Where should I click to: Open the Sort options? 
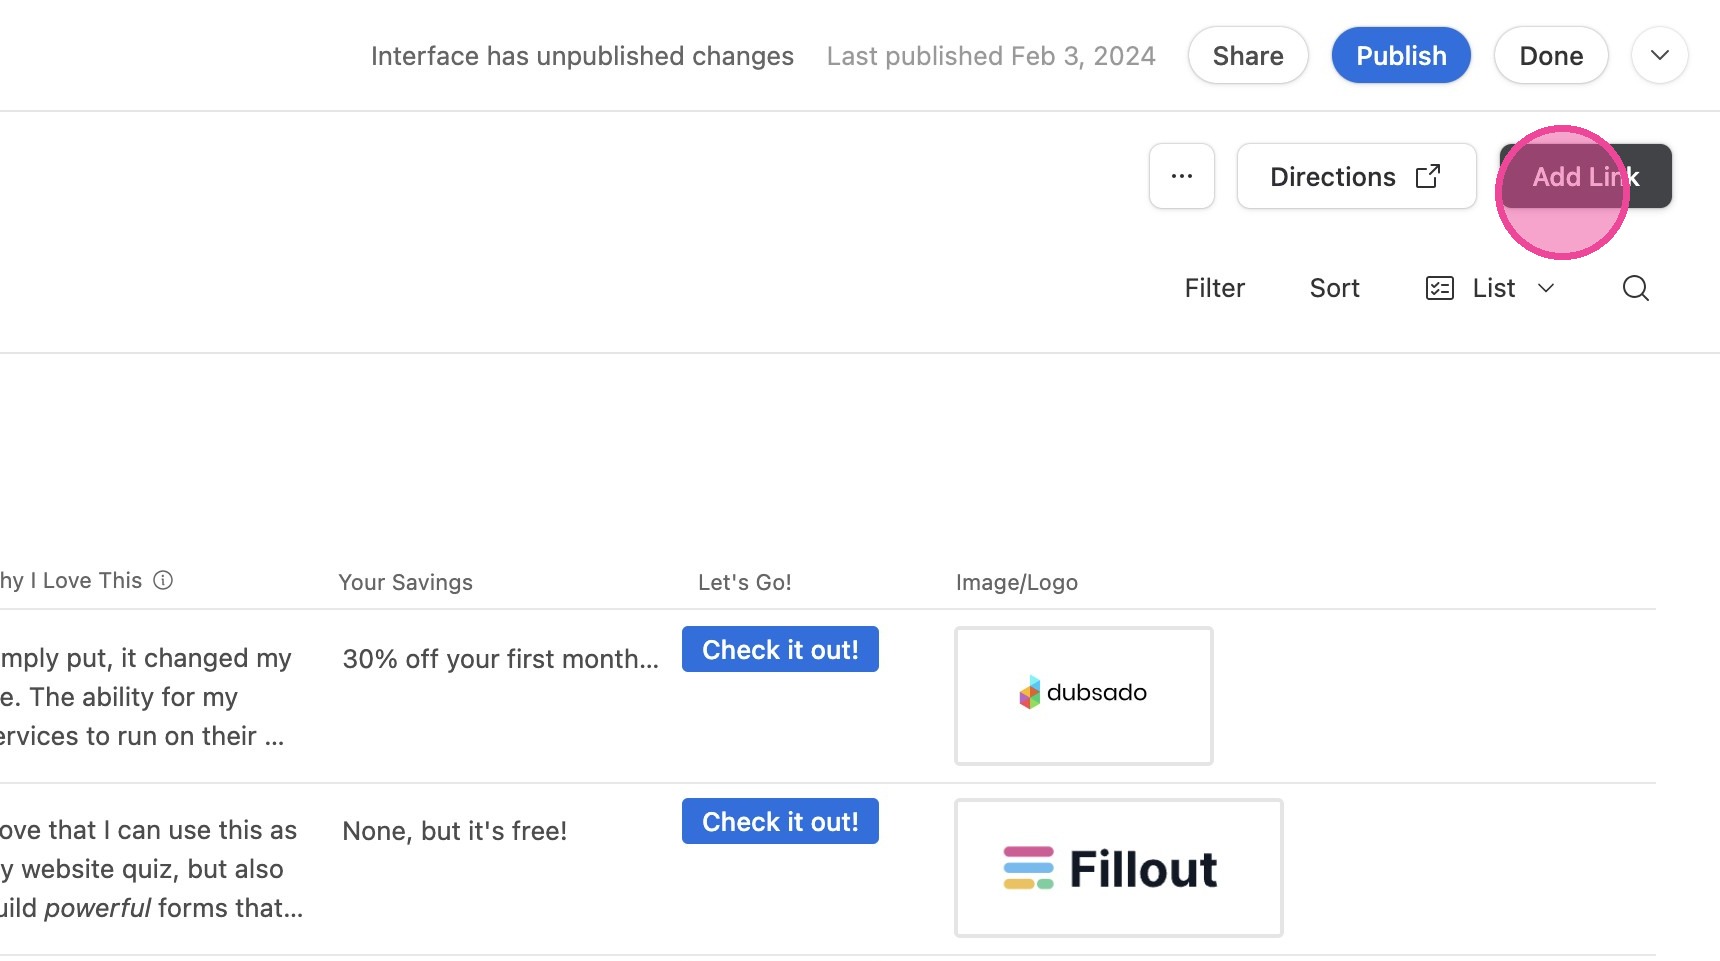pos(1334,288)
